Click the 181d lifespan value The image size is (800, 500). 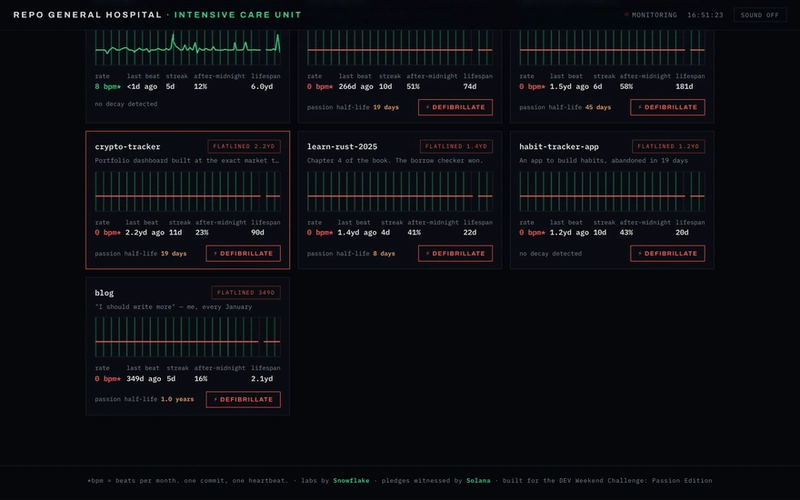point(684,87)
